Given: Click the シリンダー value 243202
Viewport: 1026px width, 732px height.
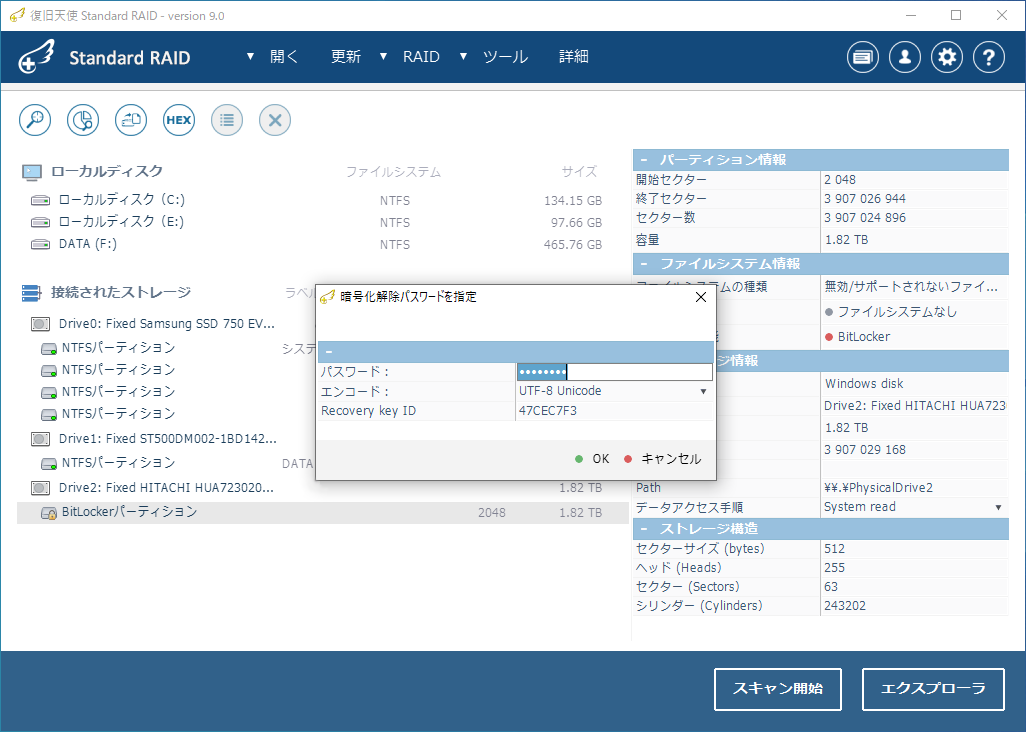Looking at the screenshot, I should click(x=845, y=606).
